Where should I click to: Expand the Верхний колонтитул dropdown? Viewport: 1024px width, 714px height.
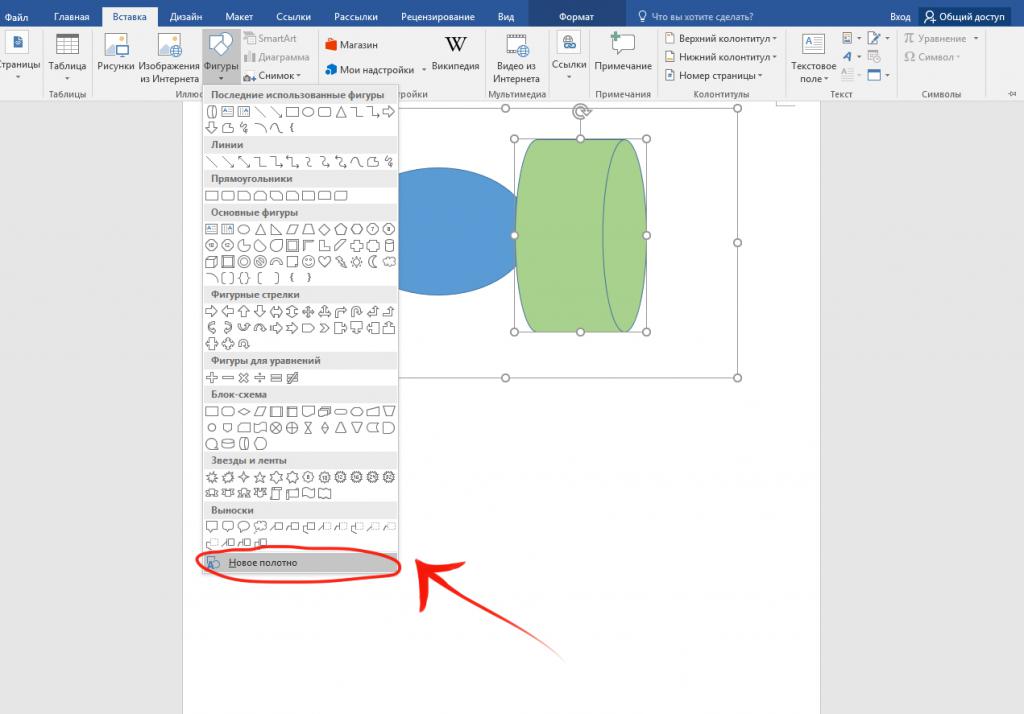(x=721, y=38)
